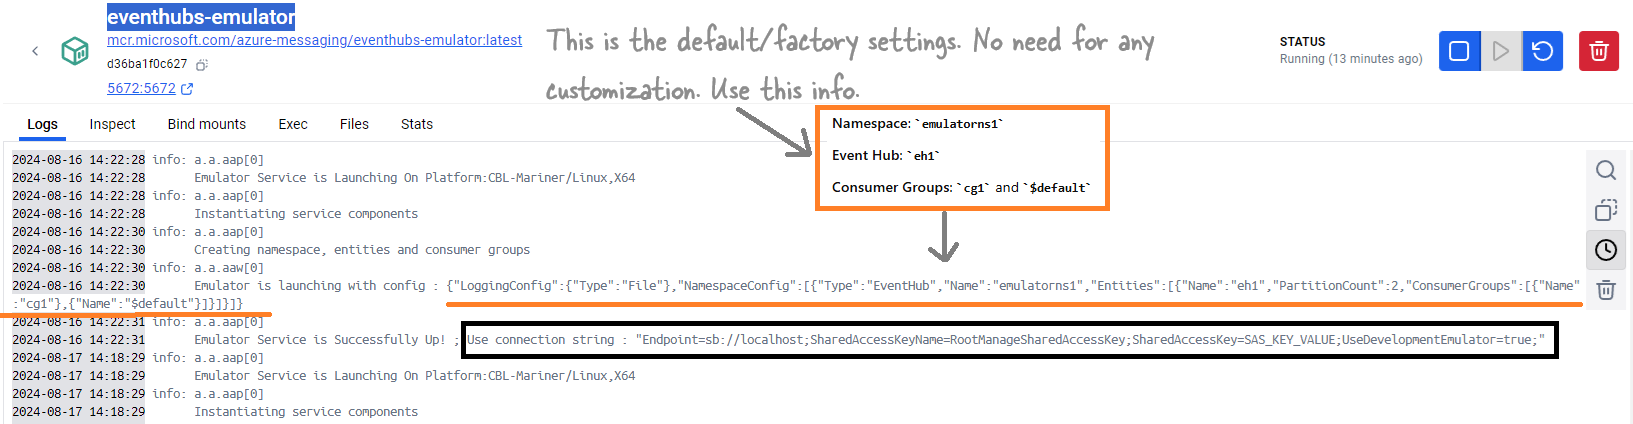Click the connection string log text
1633x424 pixels.
1006,340
